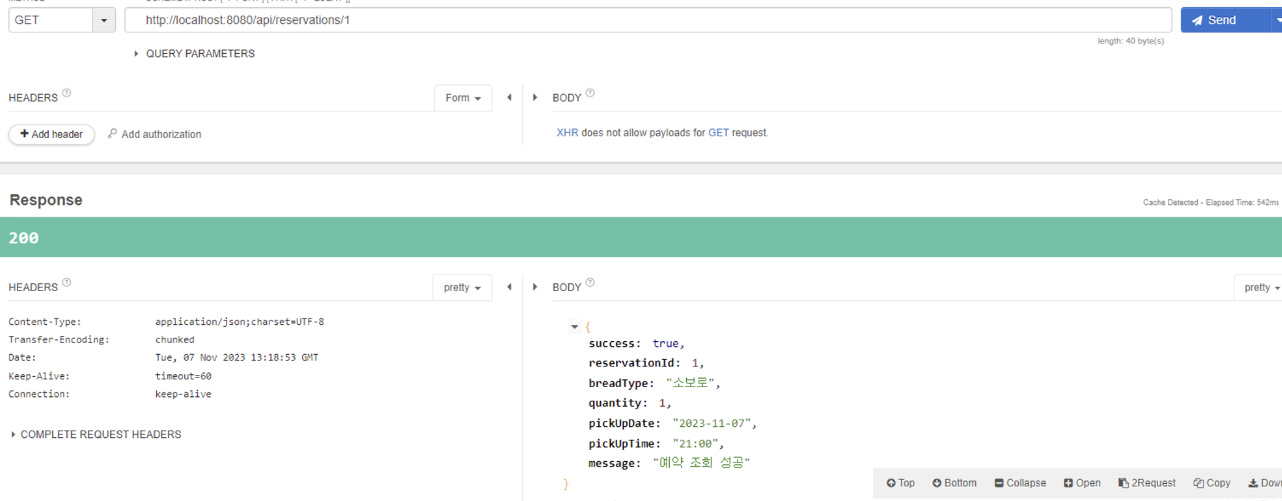Viewport: 1282px width, 501px height.
Task: Collapse response headers with left arrow
Action: tap(509, 287)
